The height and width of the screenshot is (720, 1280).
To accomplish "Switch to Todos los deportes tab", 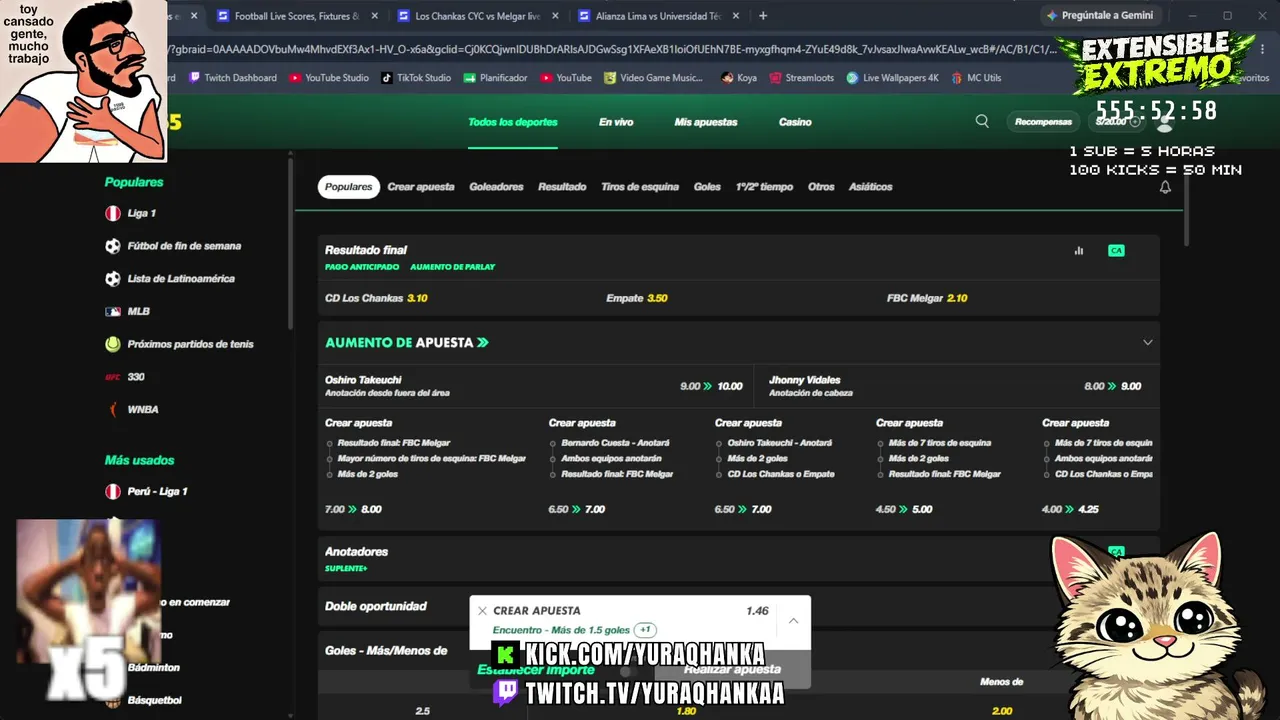I will 513,122.
